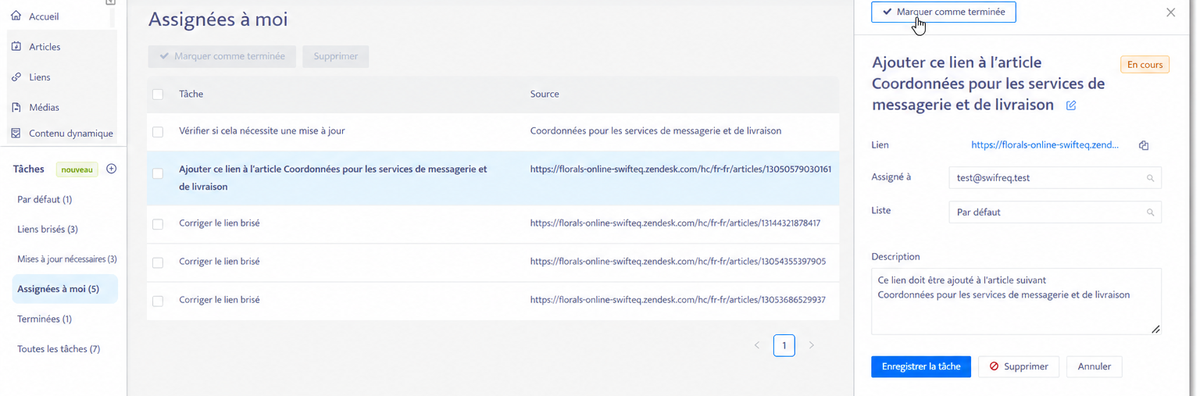Open the source URL ending in 13053686529937

[x=677, y=300]
